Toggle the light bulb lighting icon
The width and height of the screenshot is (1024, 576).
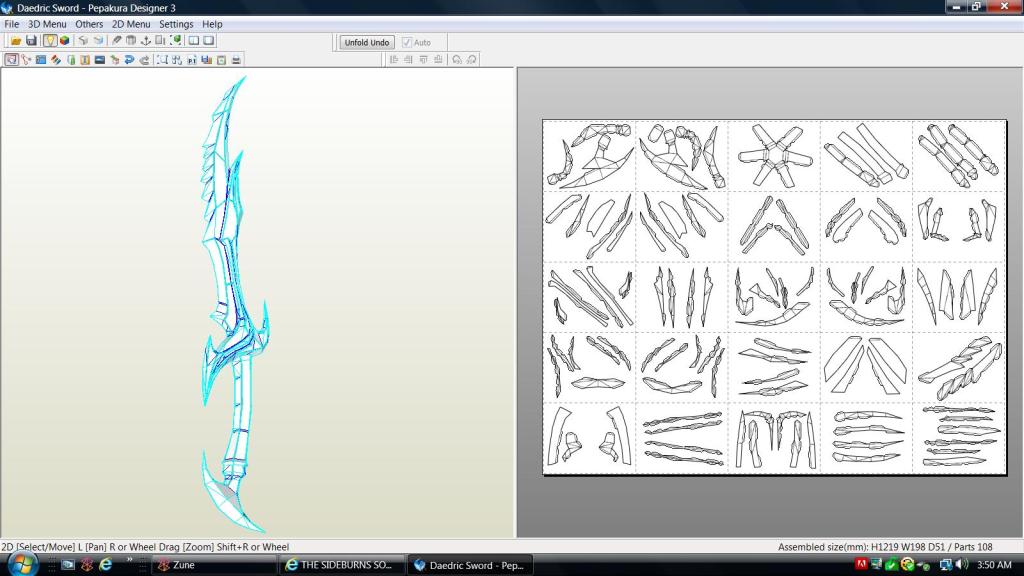point(50,40)
